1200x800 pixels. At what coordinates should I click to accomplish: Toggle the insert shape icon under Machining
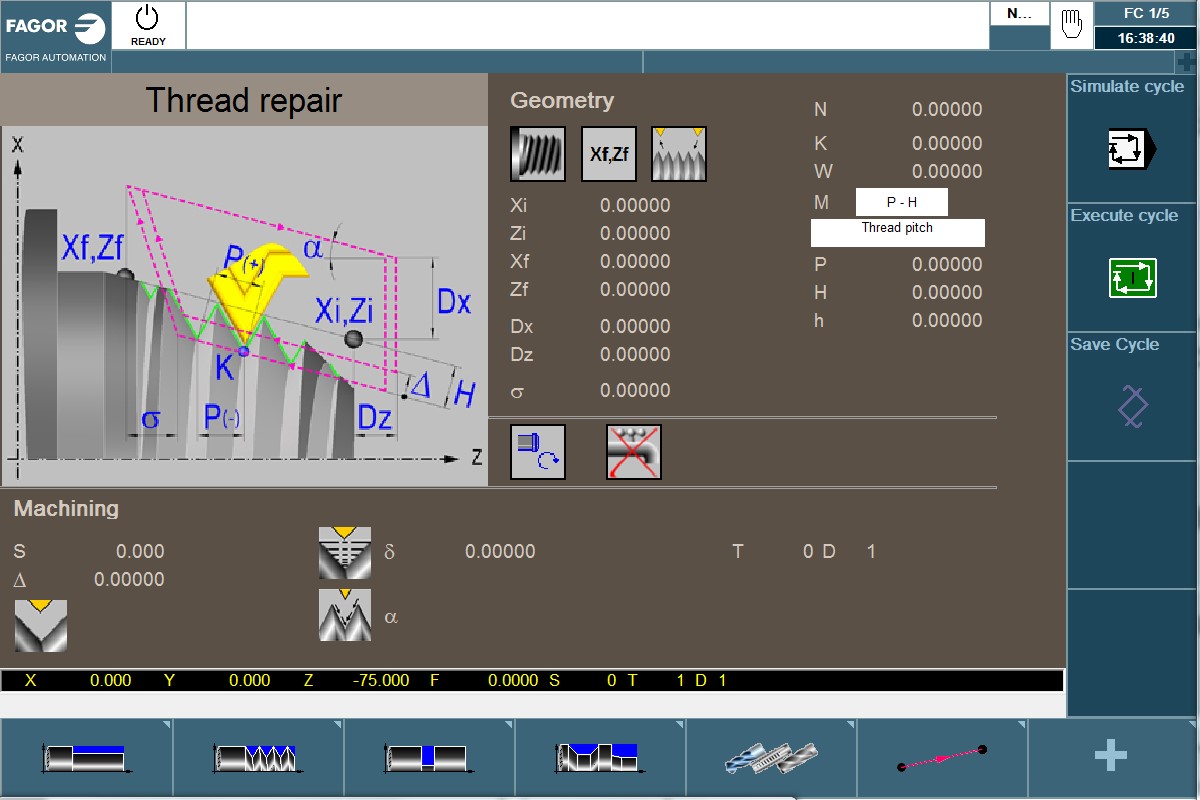click(39, 625)
